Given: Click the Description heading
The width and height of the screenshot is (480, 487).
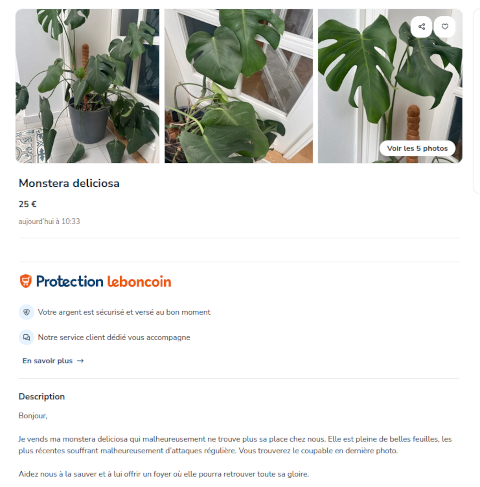Looking at the screenshot, I should [42, 396].
